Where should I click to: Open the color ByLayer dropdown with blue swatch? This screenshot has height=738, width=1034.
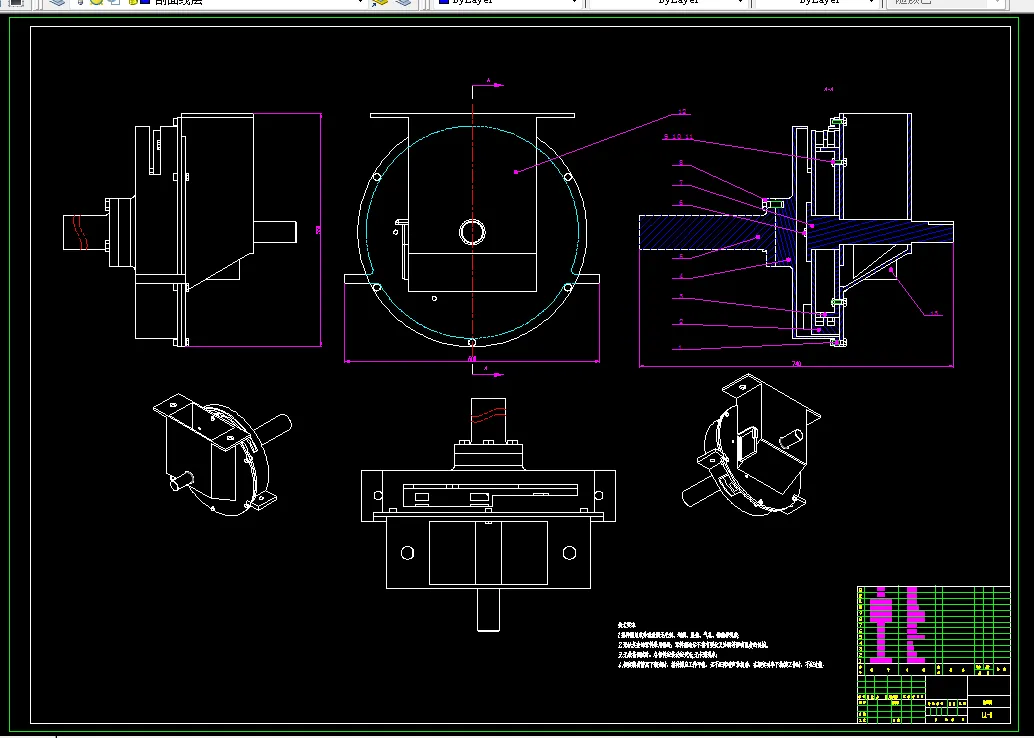point(508,2)
